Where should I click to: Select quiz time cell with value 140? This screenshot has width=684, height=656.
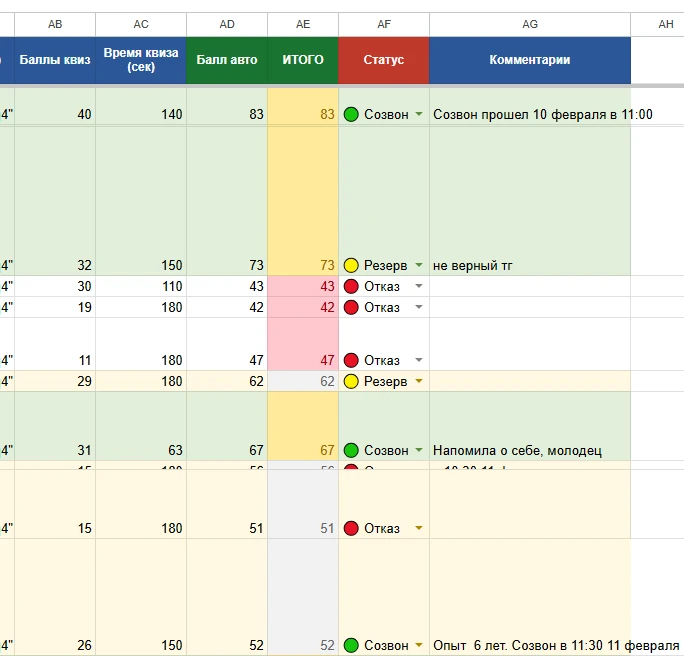(x=141, y=107)
